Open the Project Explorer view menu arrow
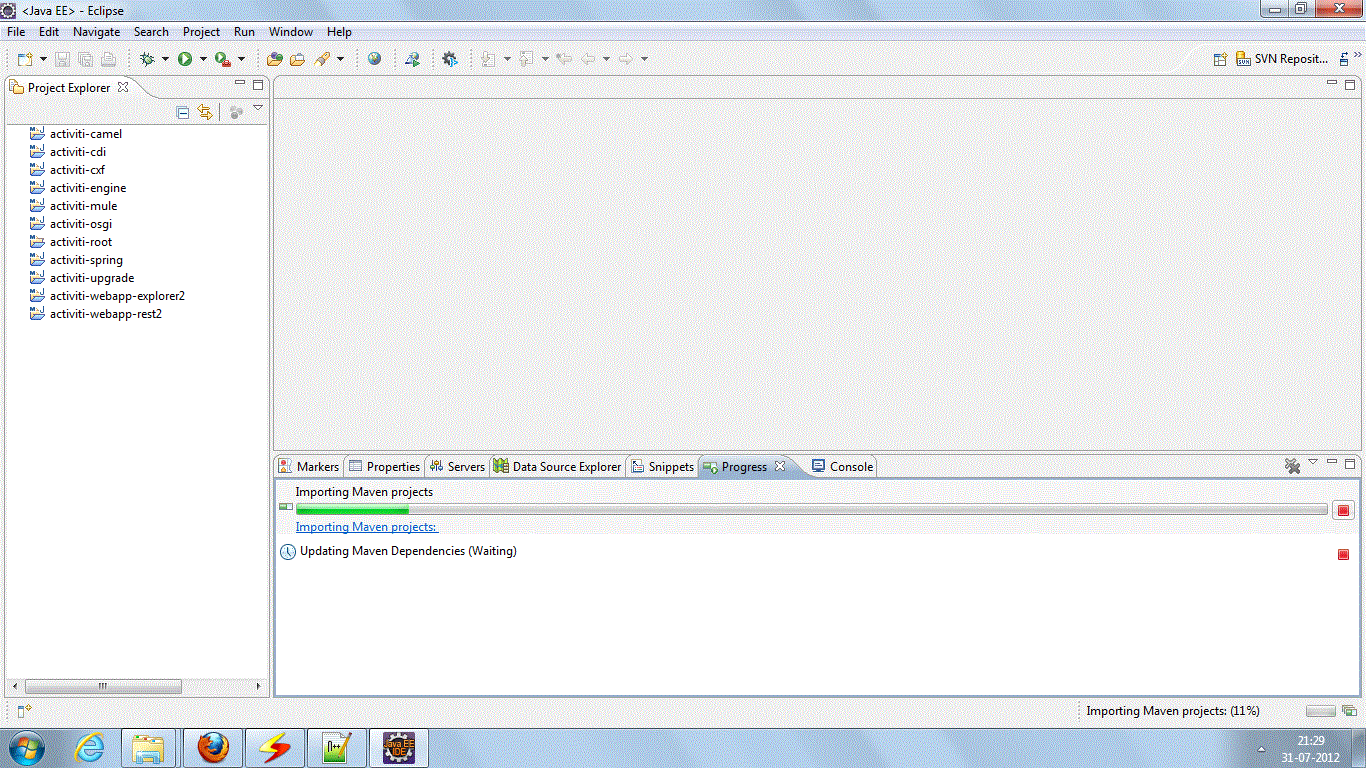This screenshot has height=768, width=1366. tap(258, 109)
